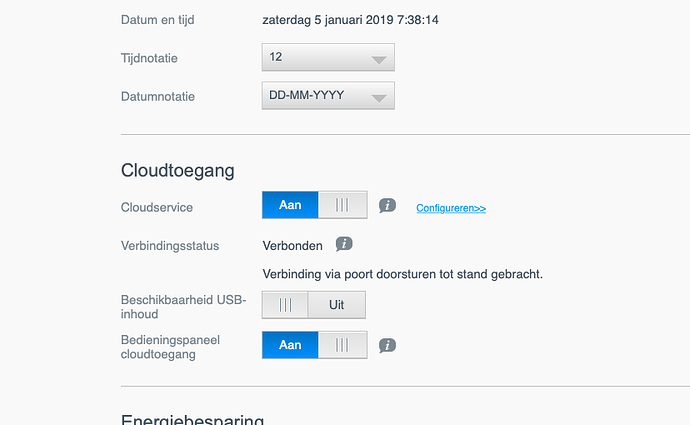Click grip handle of Cloudservice switch
This screenshot has height=425, width=690.
point(342,205)
